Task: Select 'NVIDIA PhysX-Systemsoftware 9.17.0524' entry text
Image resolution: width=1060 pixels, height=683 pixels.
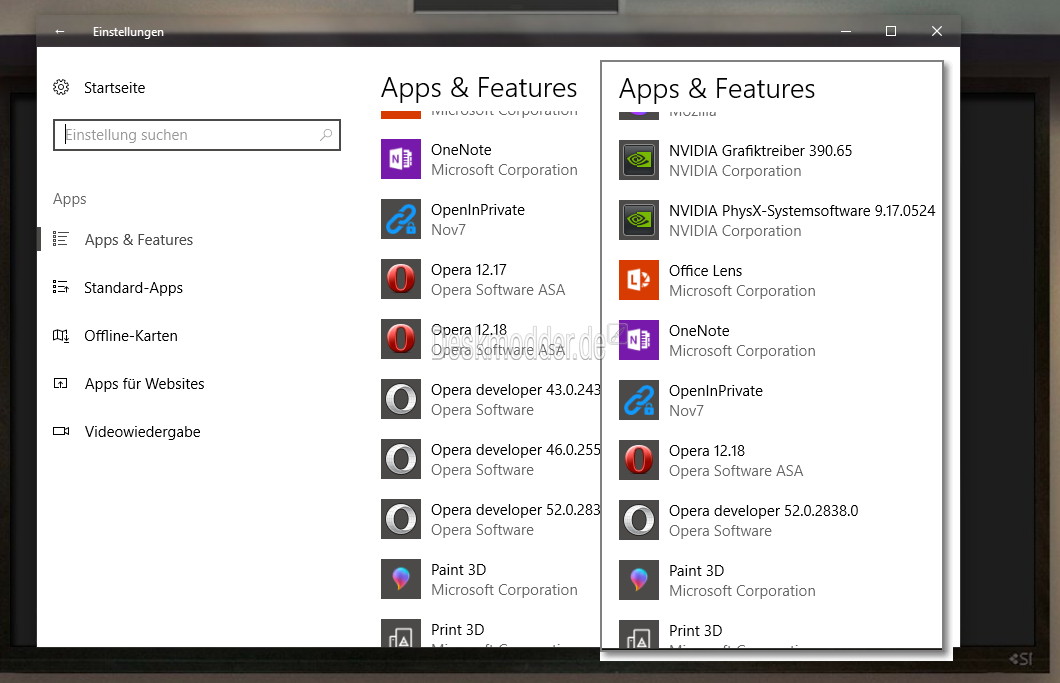Action: tap(802, 211)
